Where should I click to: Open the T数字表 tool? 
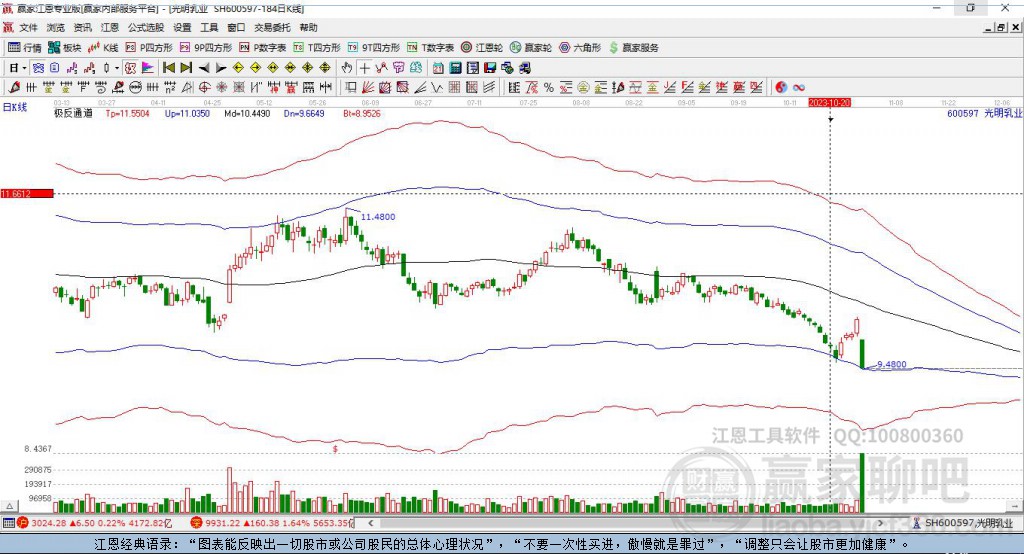[x=430, y=48]
